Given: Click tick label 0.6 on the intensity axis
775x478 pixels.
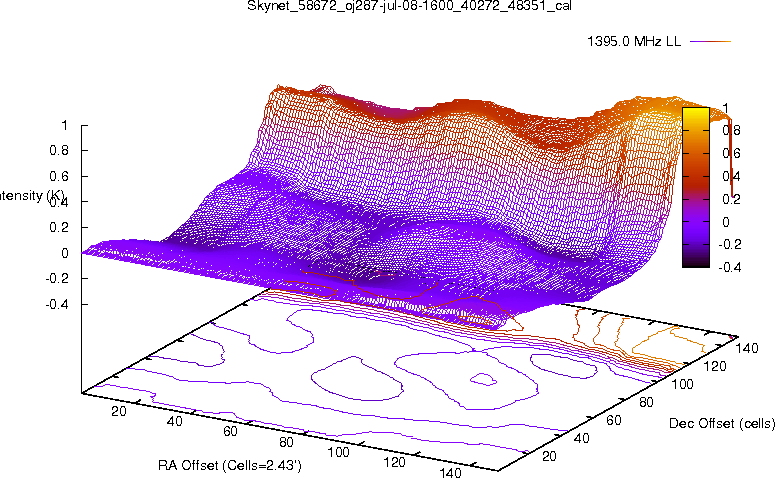Looking at the screenshot, I should pyautogui.click(x=59, y=176).
